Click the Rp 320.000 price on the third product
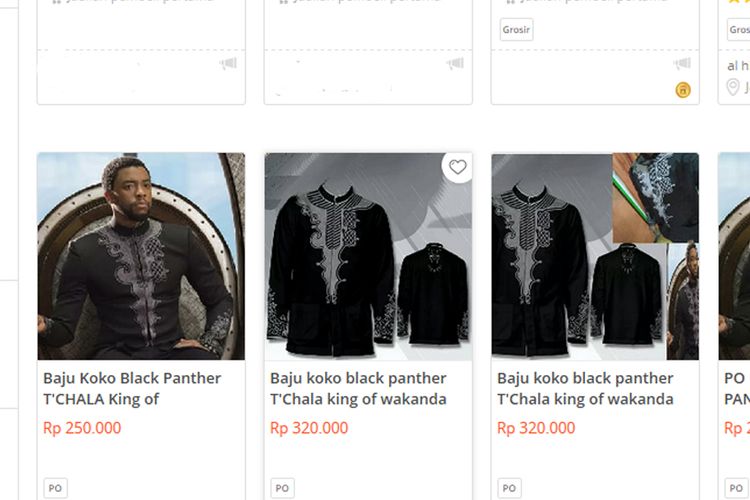The height and width of the screenshot is (500, 750). (x=536, y=428)
